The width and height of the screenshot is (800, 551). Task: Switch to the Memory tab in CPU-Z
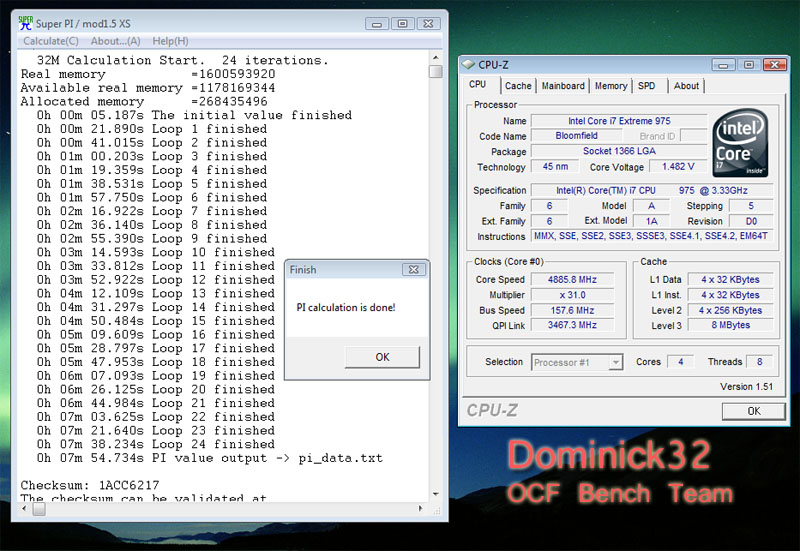pos(611,86)
